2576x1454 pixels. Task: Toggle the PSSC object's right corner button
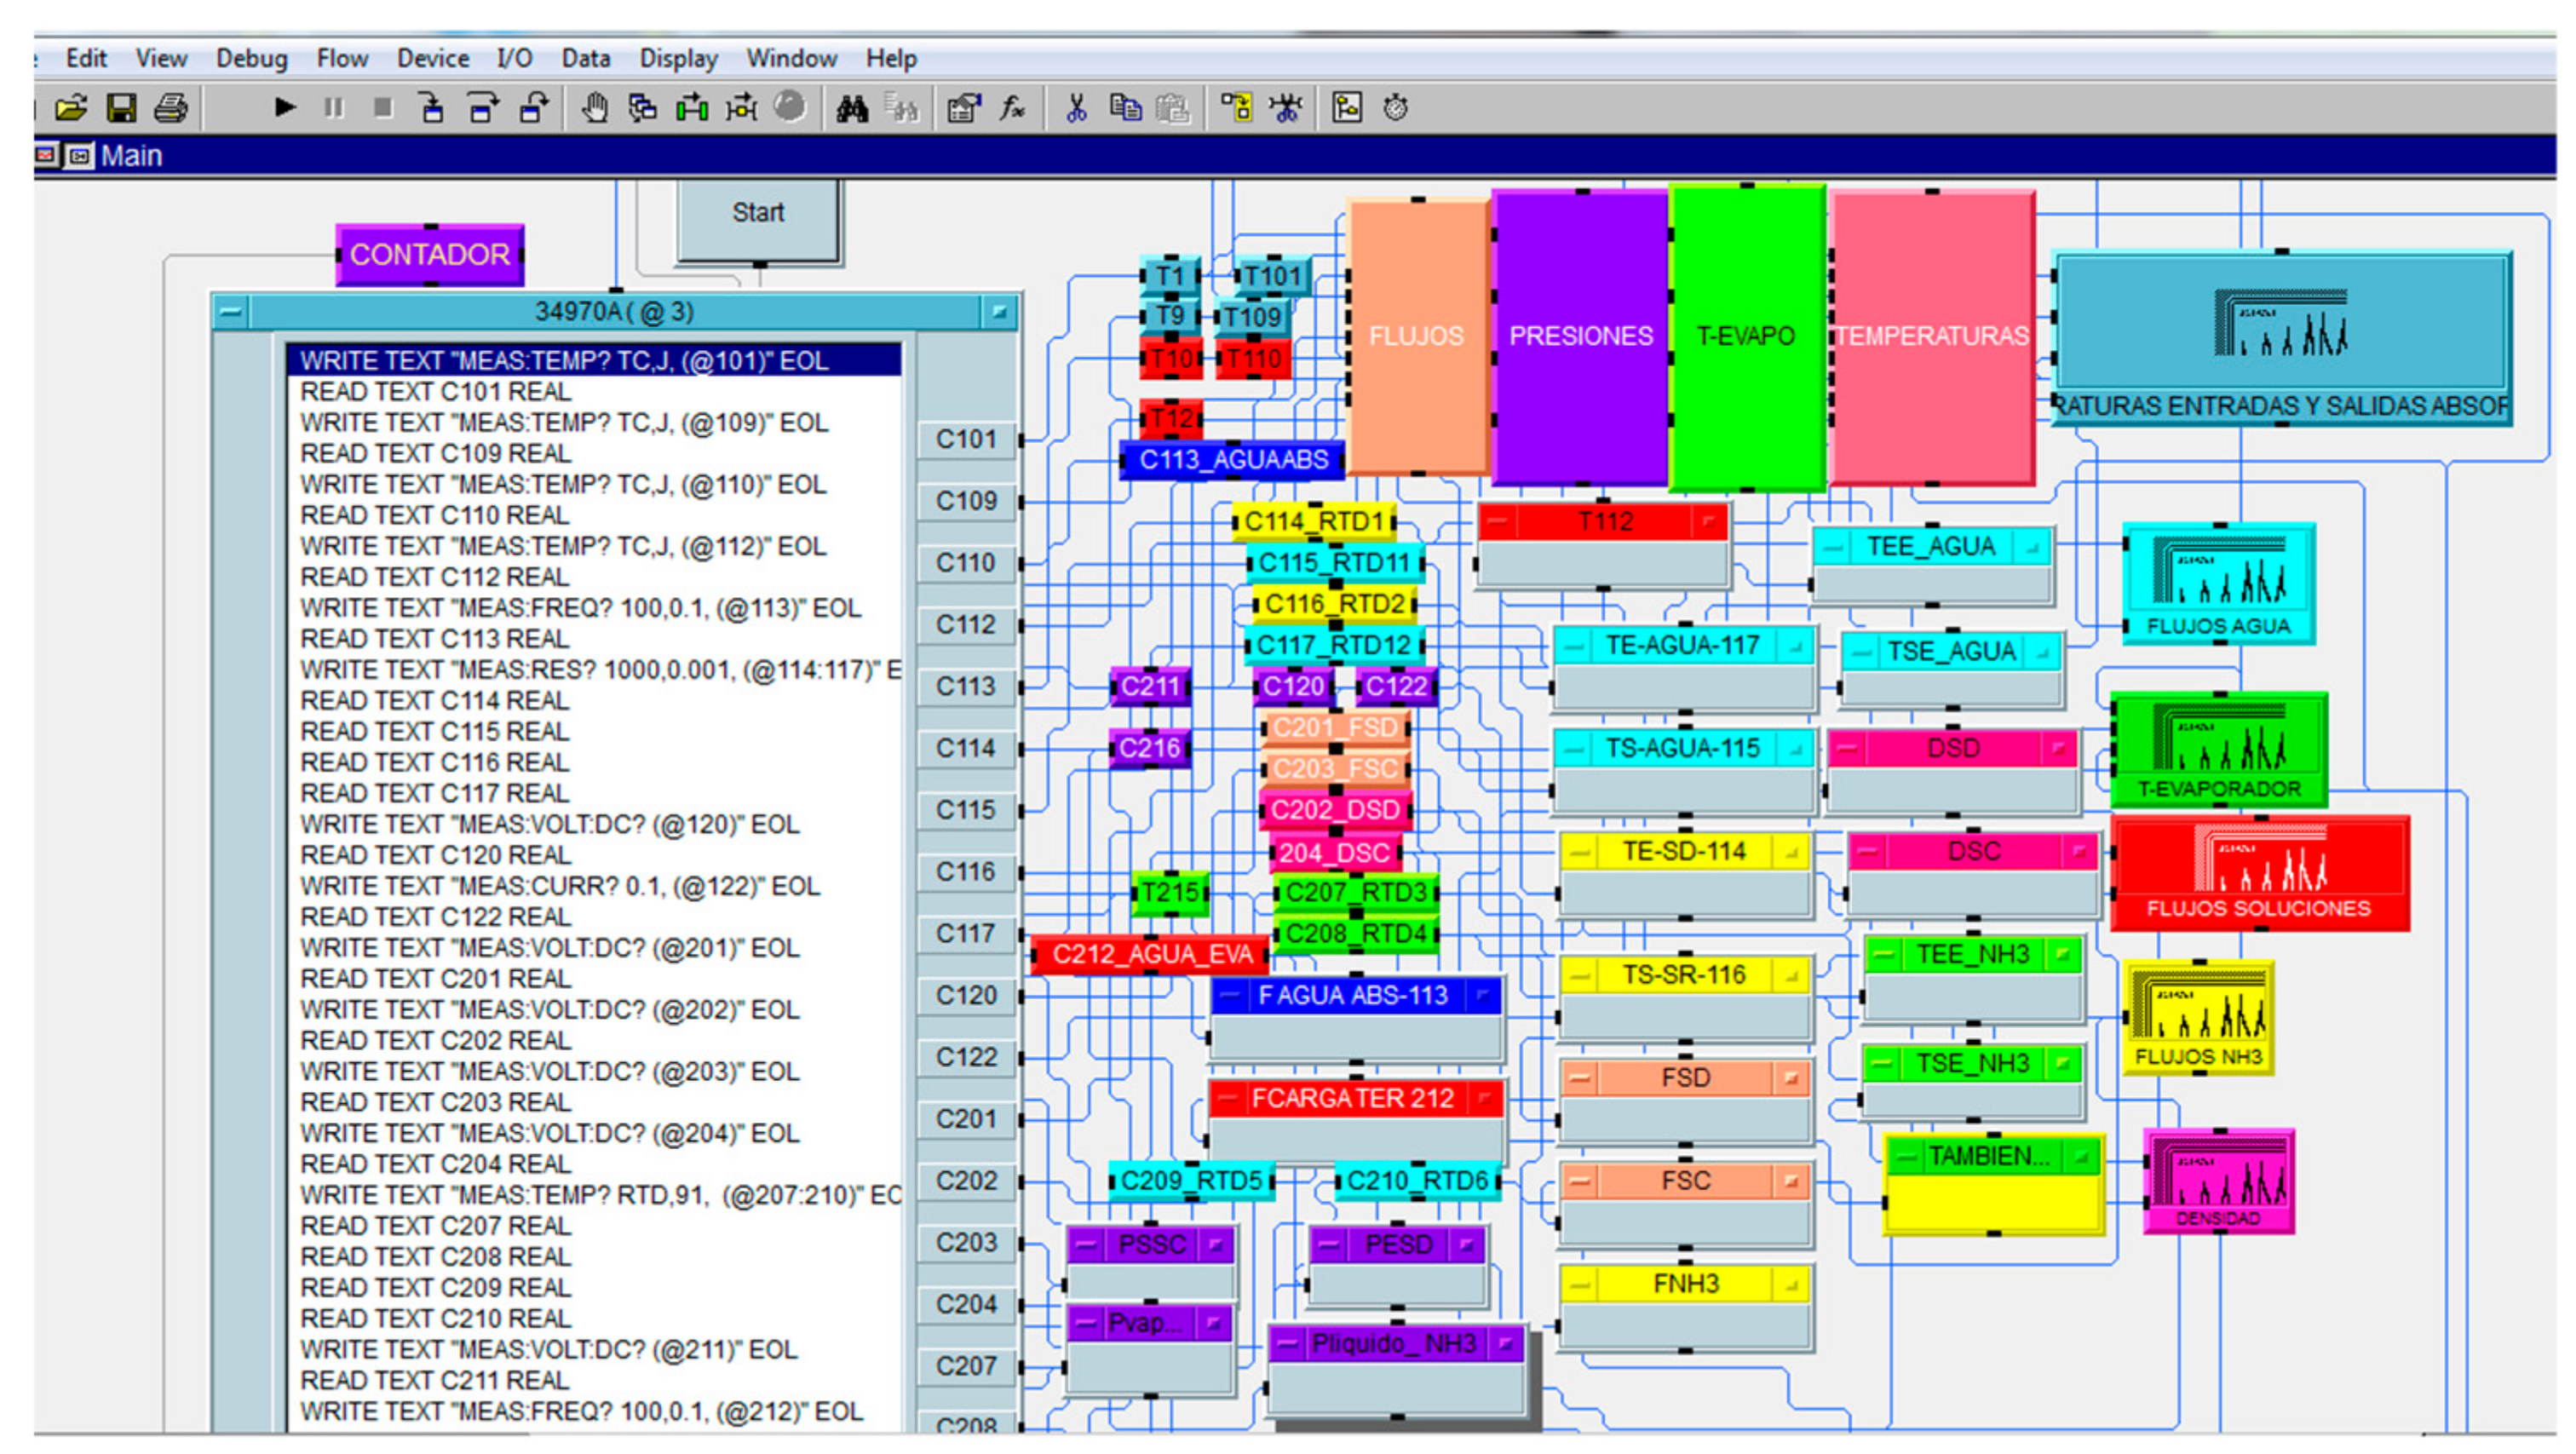(x=1215, y=1245)
